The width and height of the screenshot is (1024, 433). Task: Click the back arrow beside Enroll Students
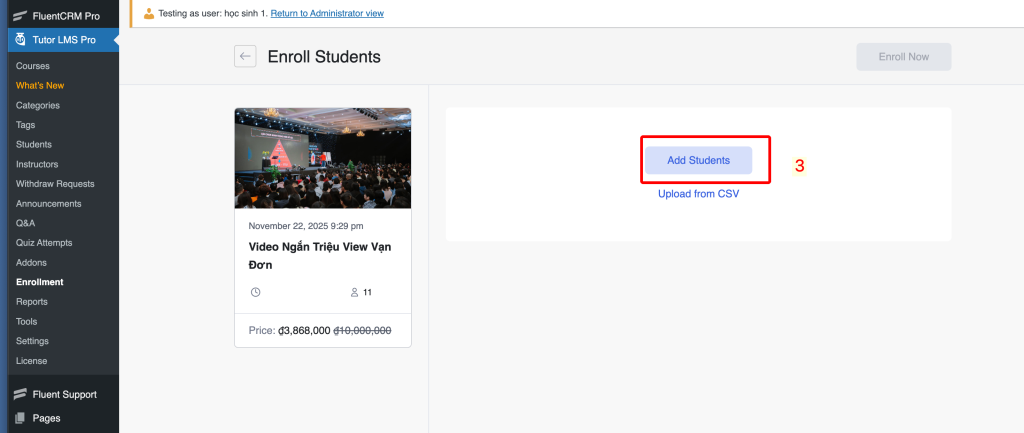[x=245, y=57]
